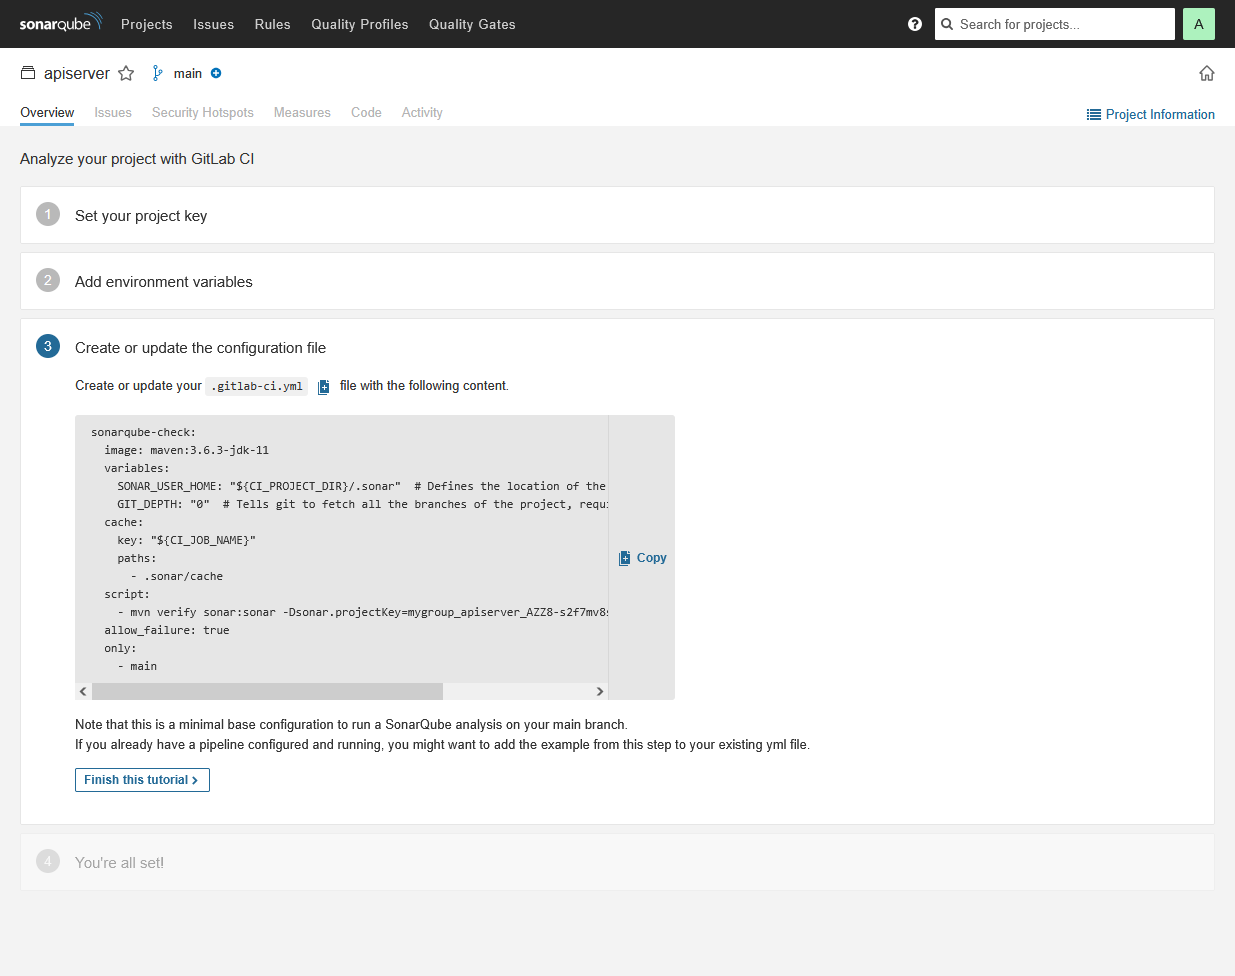
Task: Click Finish this tutorial button
Action: (142, 780)
